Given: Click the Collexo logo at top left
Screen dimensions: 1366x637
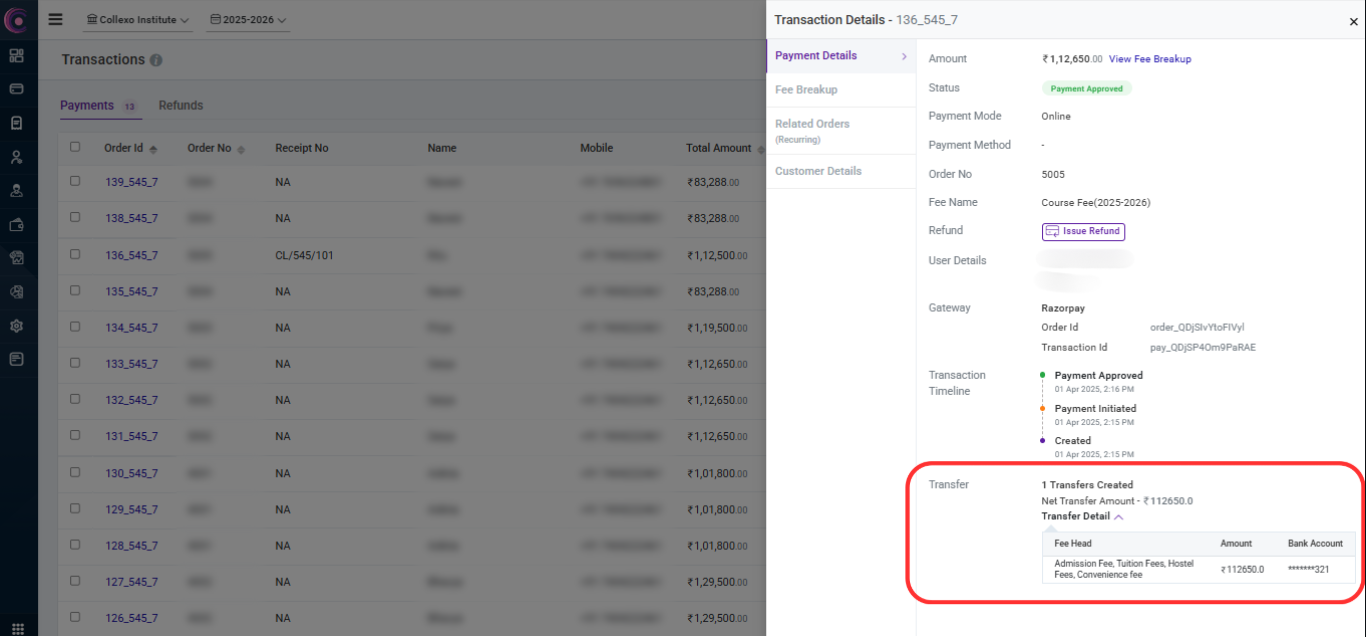Looking at the screenshot, I should coord(17,19).
